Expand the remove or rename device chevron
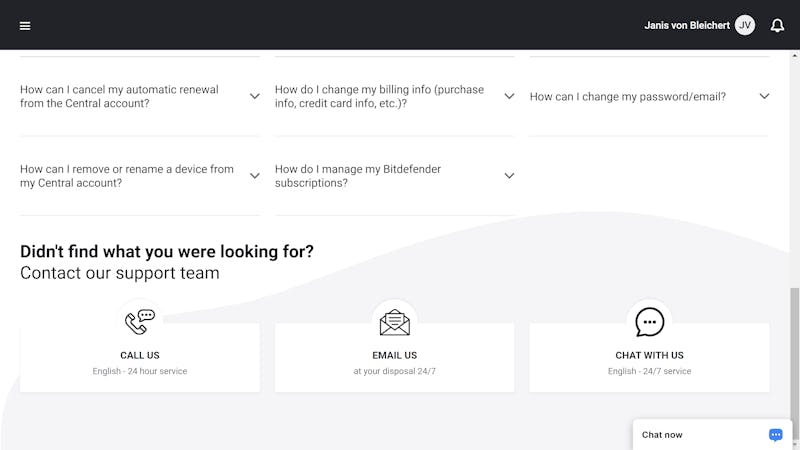The height and width of the screenshot is (450, 800). (x=255, y=176)
